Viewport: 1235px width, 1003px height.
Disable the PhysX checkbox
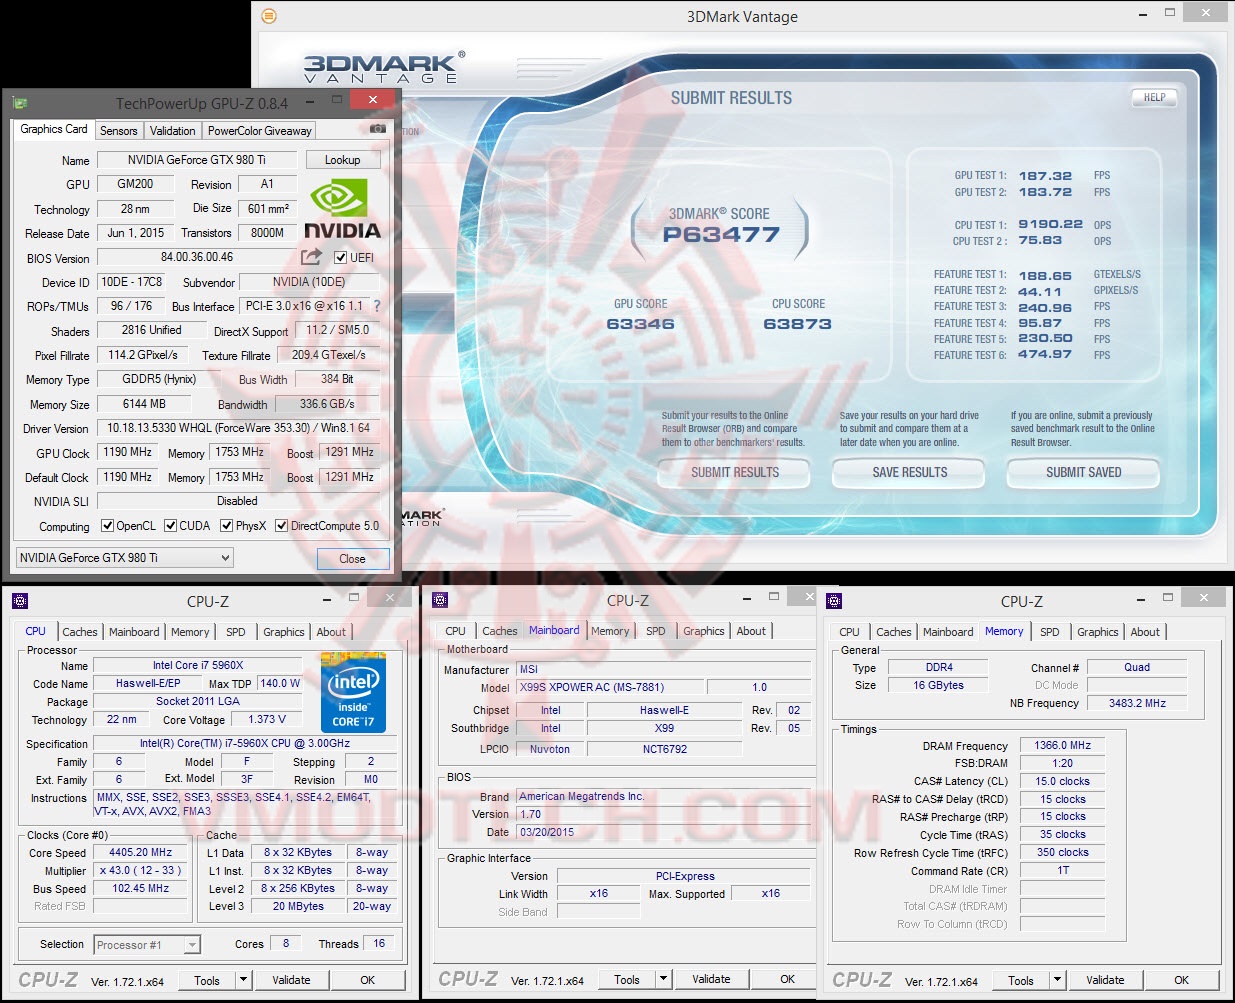(x=225, y=525)
